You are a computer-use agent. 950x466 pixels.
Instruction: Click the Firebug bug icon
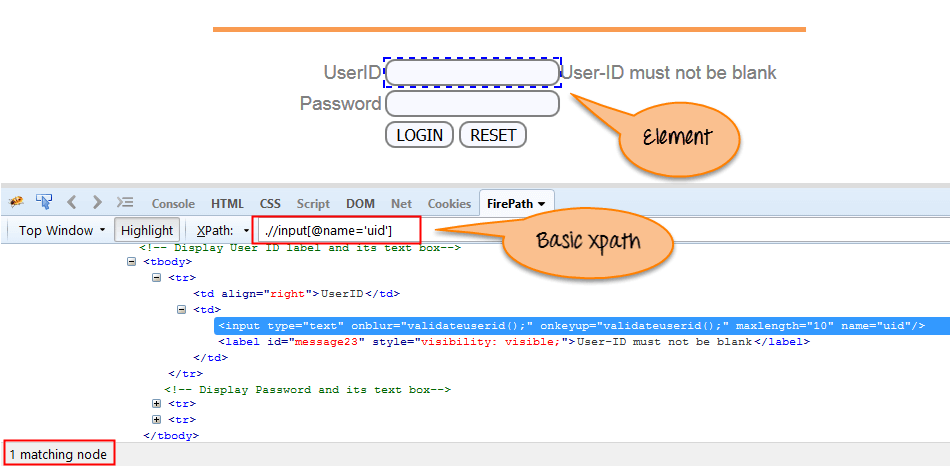(16, 202)
